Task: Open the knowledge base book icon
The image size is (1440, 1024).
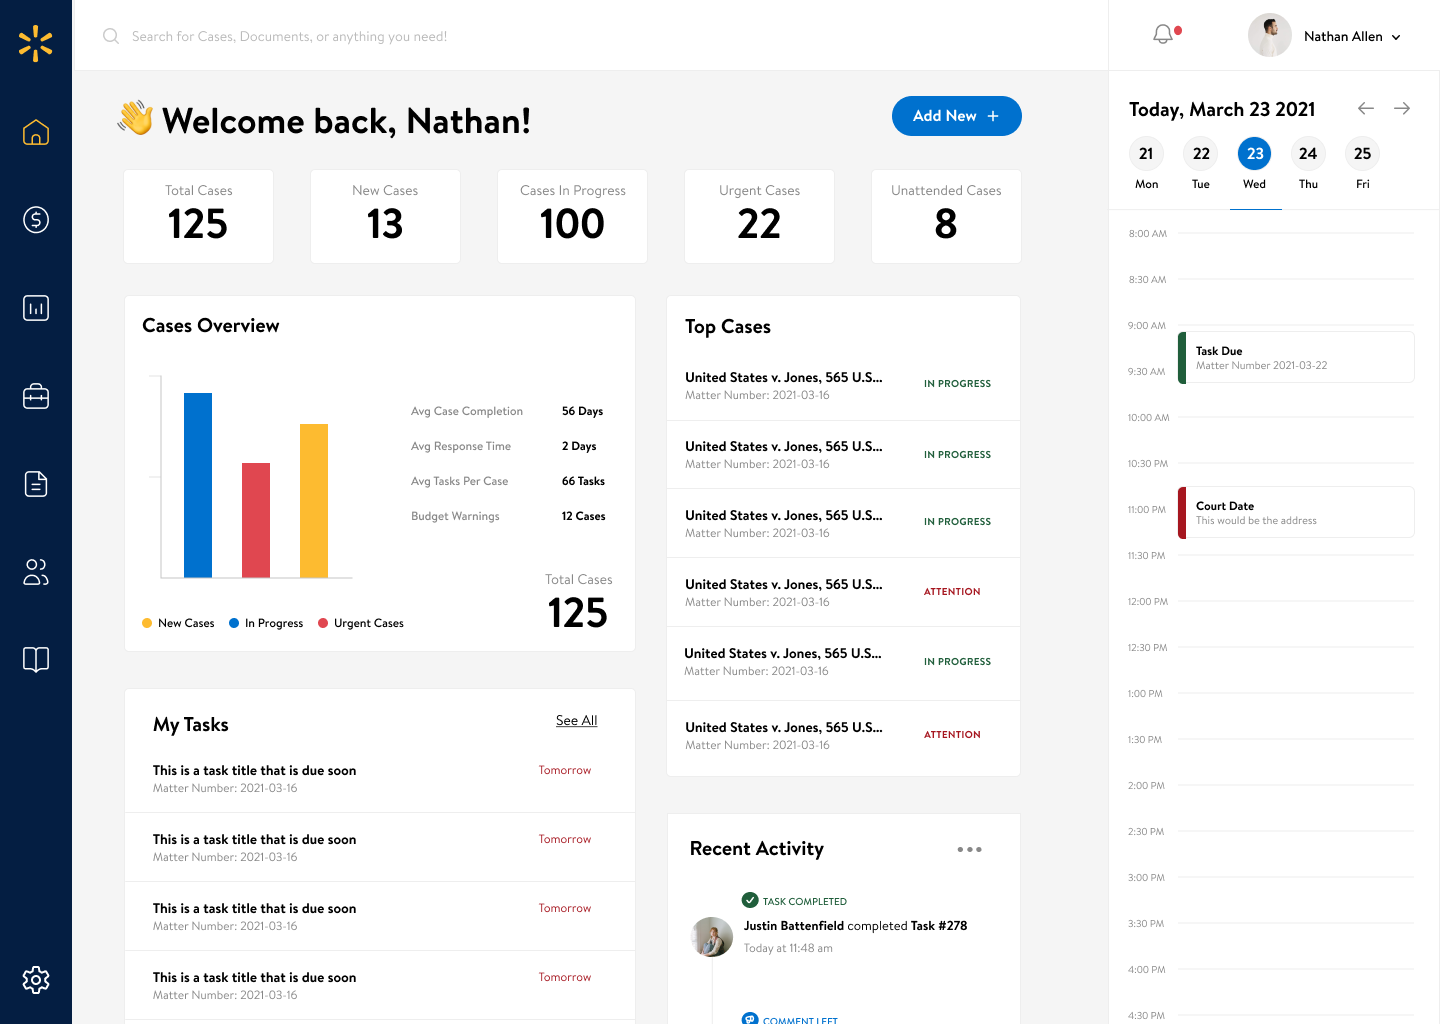Action: (36, 660)
